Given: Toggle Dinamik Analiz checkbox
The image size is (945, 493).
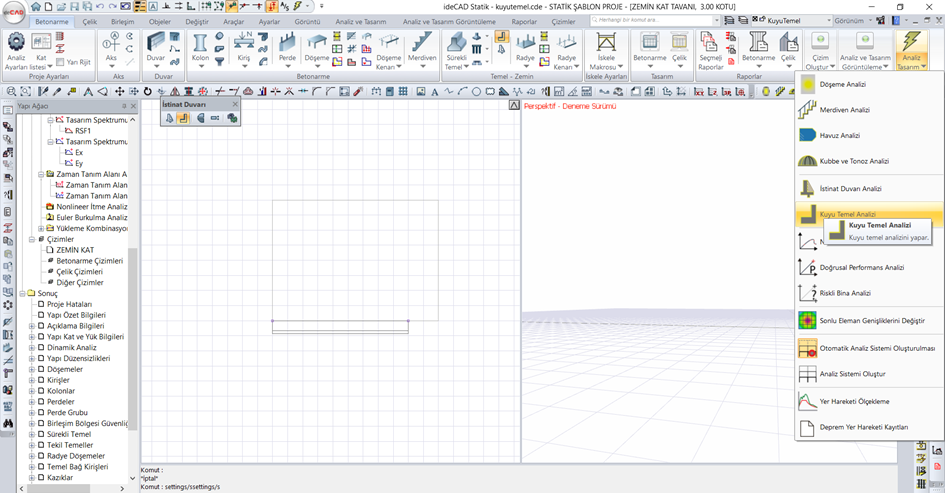Looking at the screenshot, I should [41, 348].
